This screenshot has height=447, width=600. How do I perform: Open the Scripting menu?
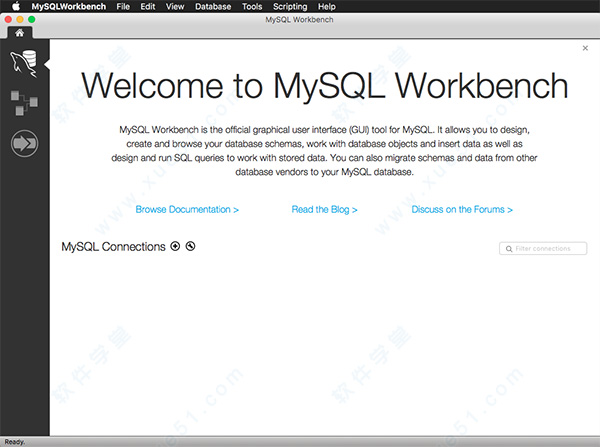(x=290, y=7)
